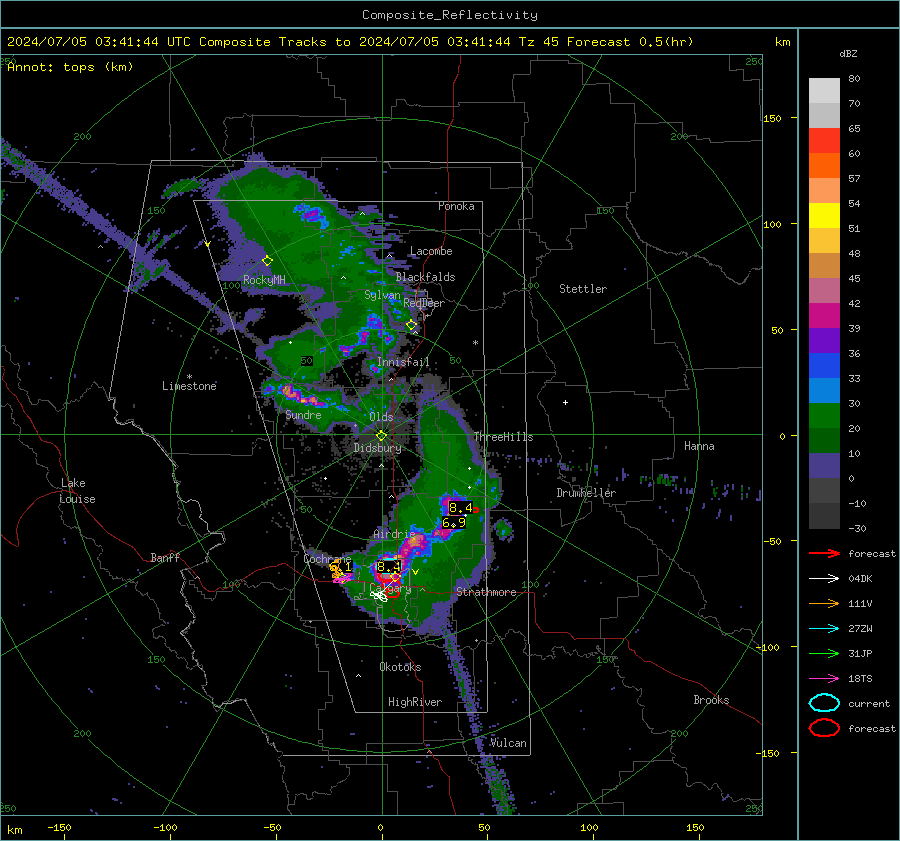
Task: Click the UTC Composite Tracks header line
Action: [x=350, y=42]
